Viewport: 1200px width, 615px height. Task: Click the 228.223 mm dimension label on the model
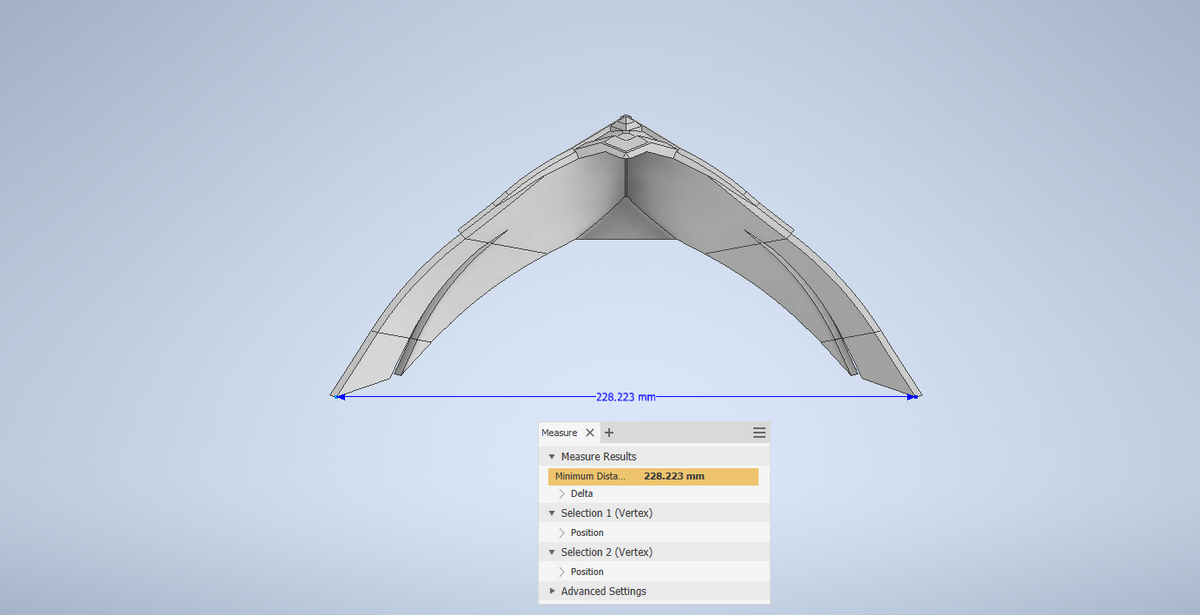[626, 397]
